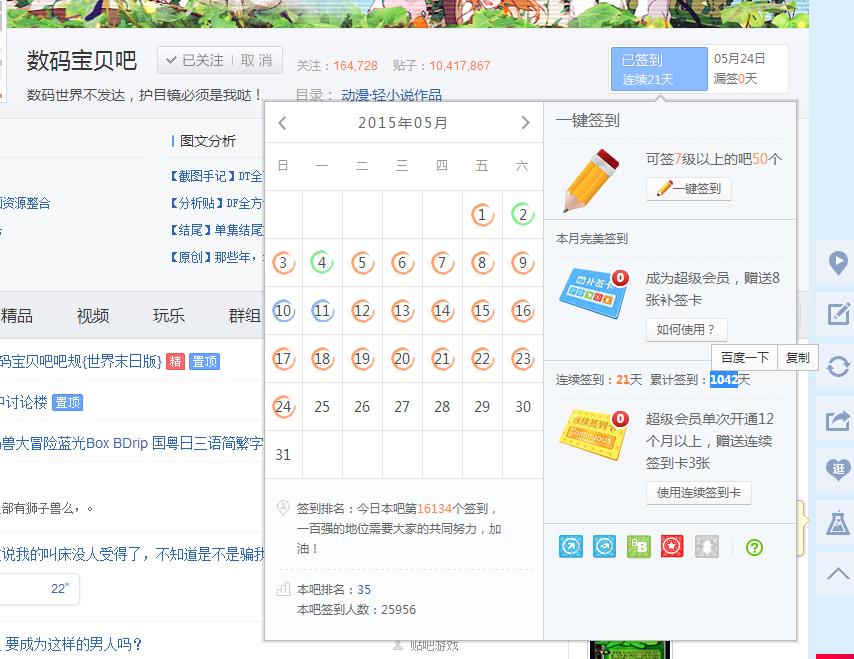Click the share sidebar icon
854x659 pixels.
[838, 420]
